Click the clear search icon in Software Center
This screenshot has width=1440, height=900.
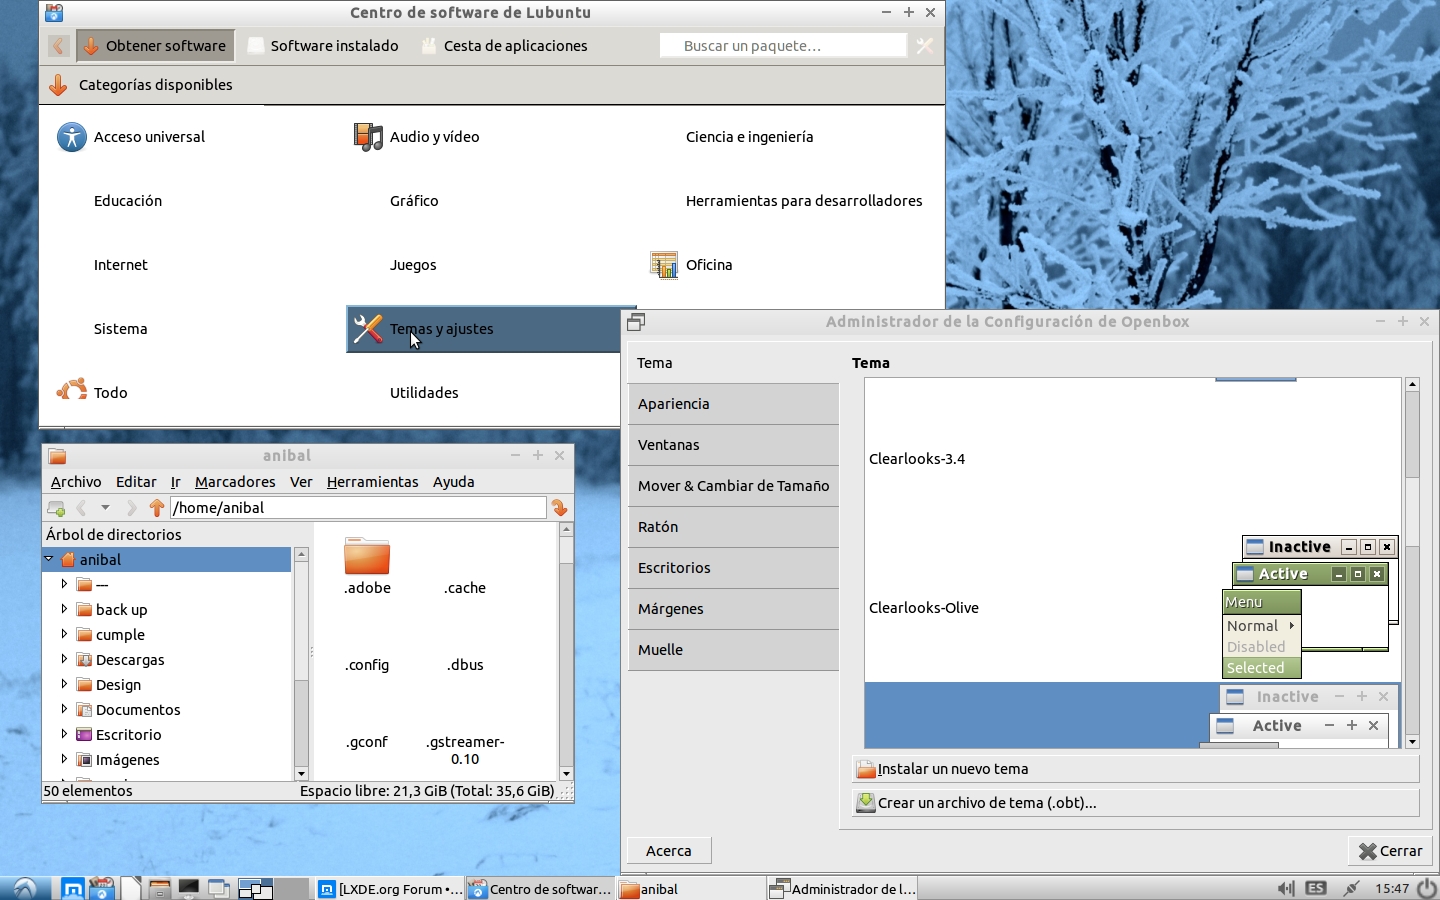tap(925, 46)
